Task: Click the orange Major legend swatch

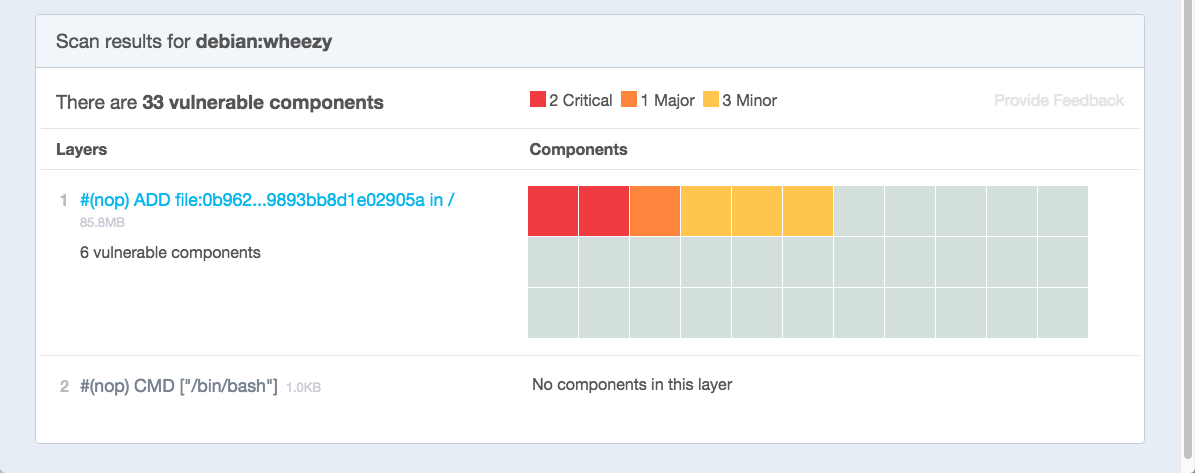Action: [629, 100]
